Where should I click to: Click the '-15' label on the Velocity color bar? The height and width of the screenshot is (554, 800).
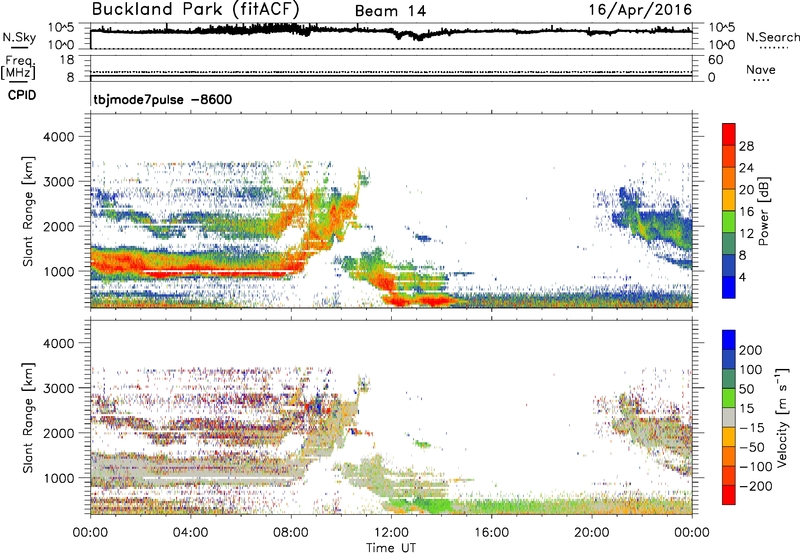(752, 428)
